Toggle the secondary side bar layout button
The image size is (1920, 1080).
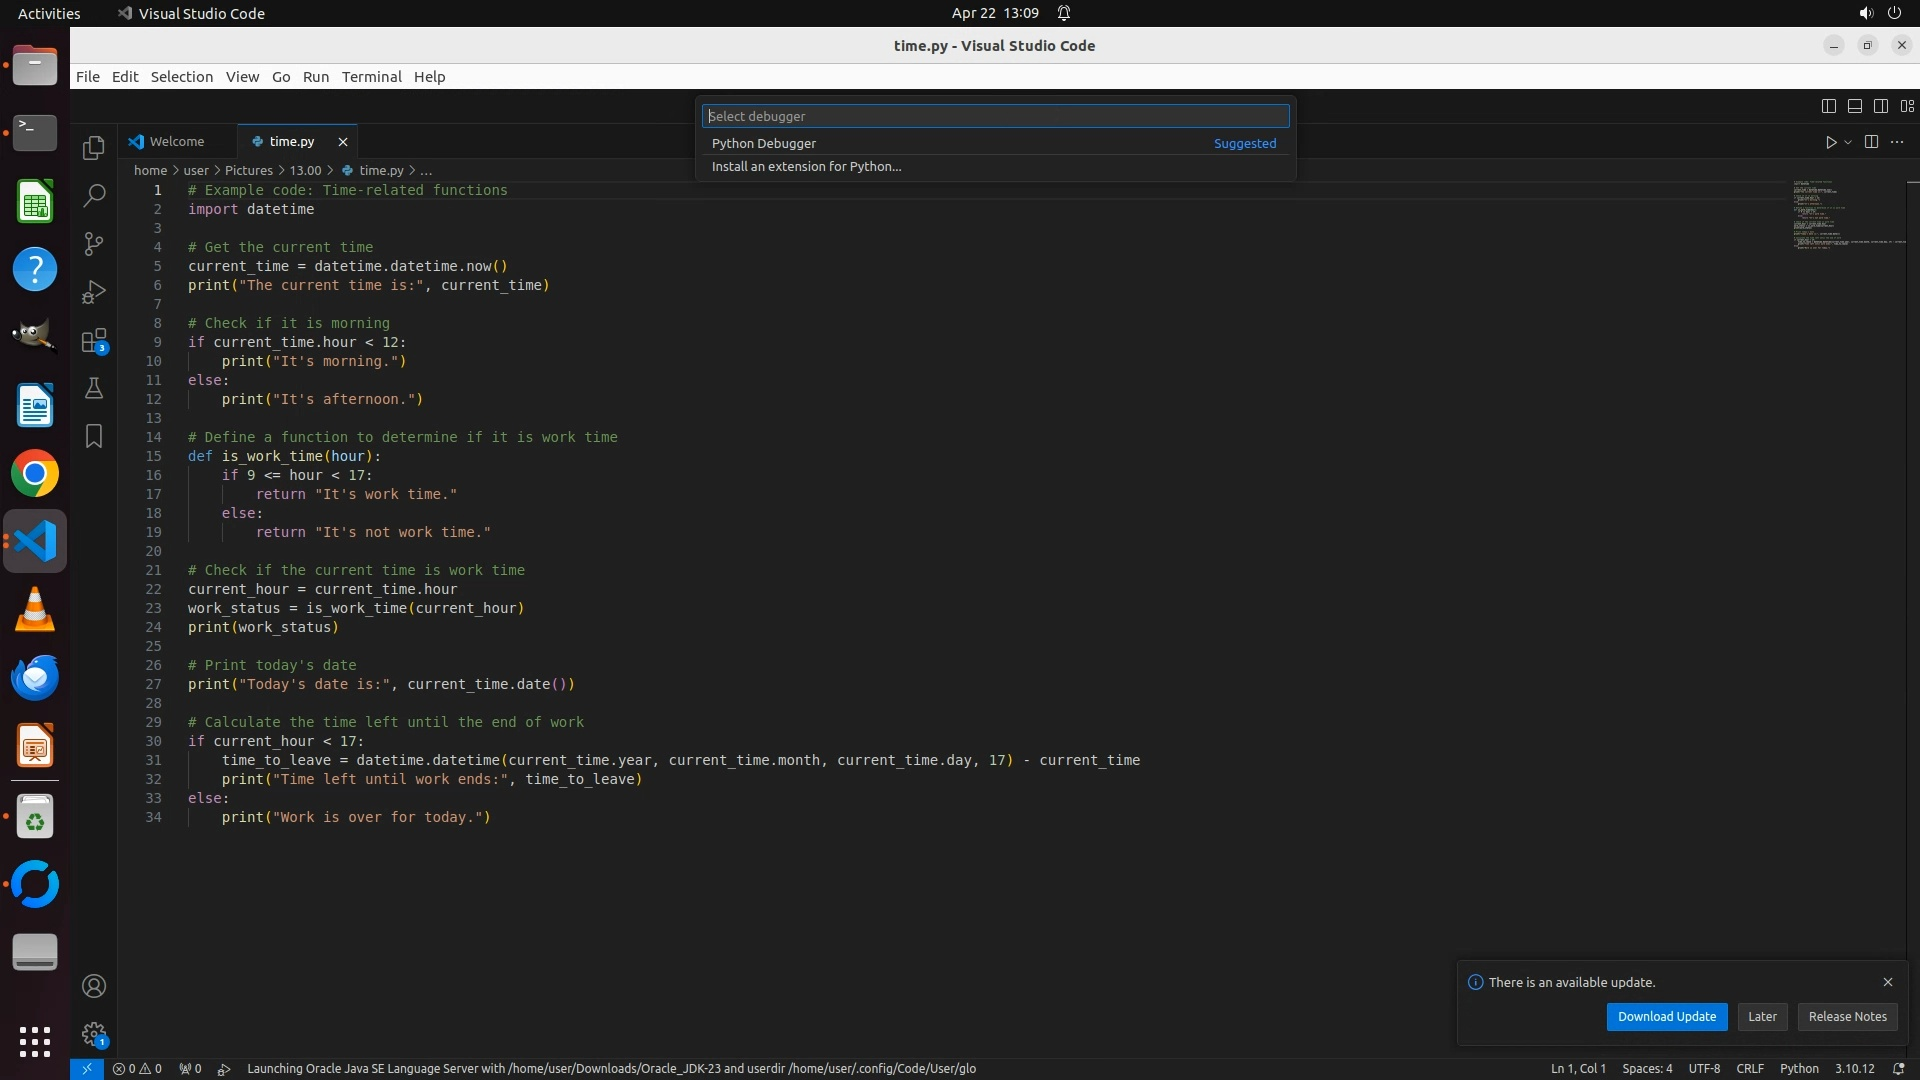(x=1881, y=106)
